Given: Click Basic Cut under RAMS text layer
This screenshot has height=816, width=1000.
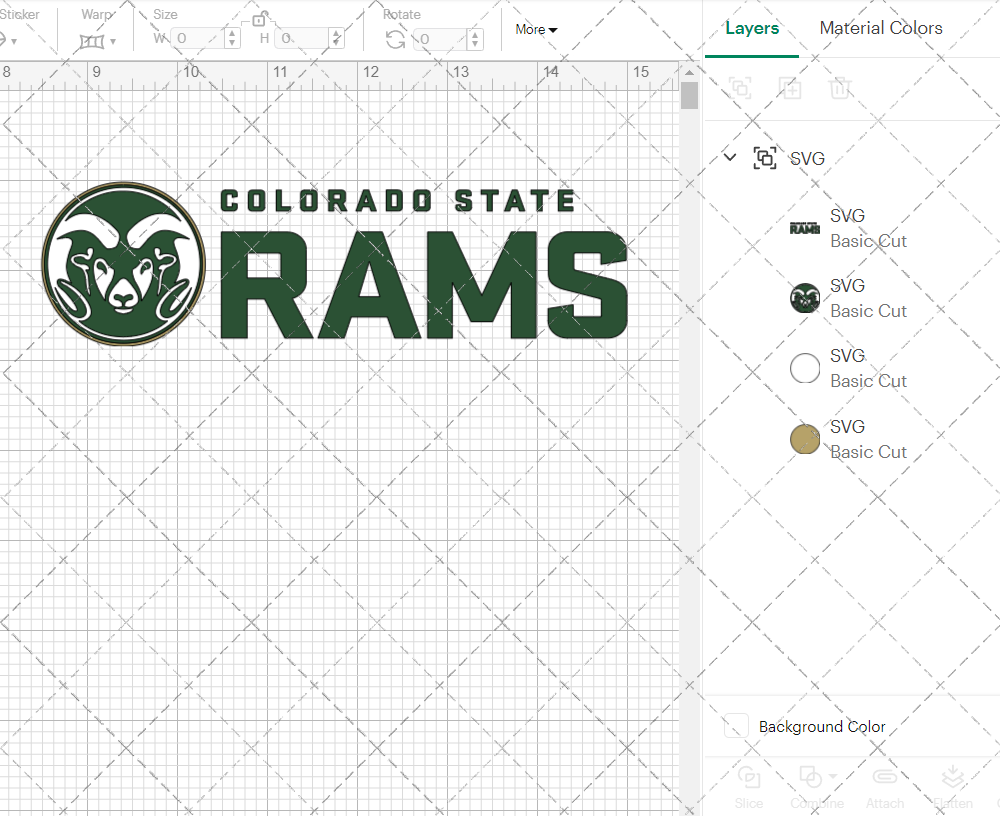Looking at the screenshot, I should (x=868, y=241).
